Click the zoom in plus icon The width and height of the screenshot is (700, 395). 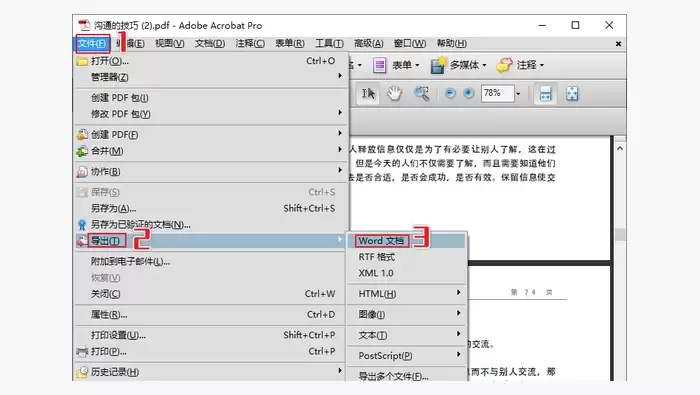(468, 93)
